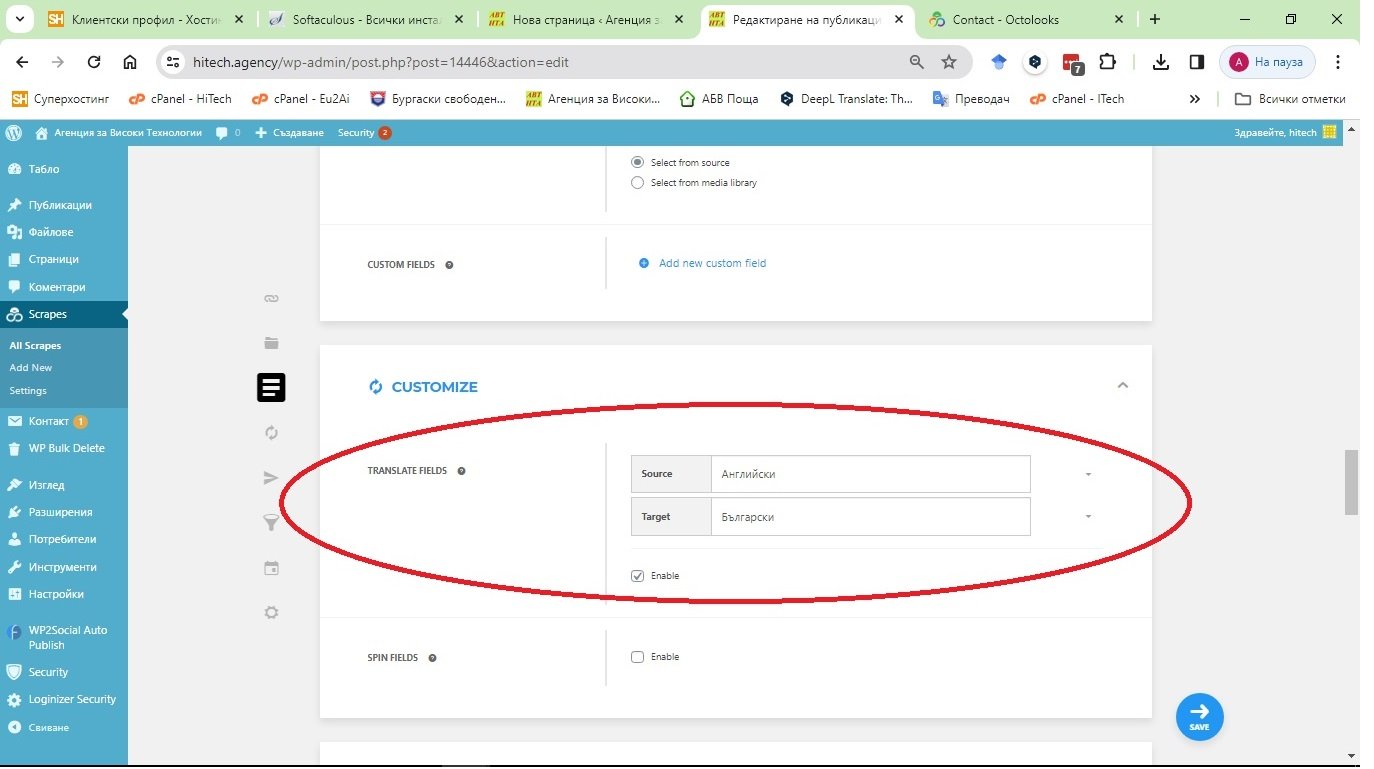This screenshot has height=769, width=1374.
Task: Bookmark this page with the star icon
Action: pos(949,62)
